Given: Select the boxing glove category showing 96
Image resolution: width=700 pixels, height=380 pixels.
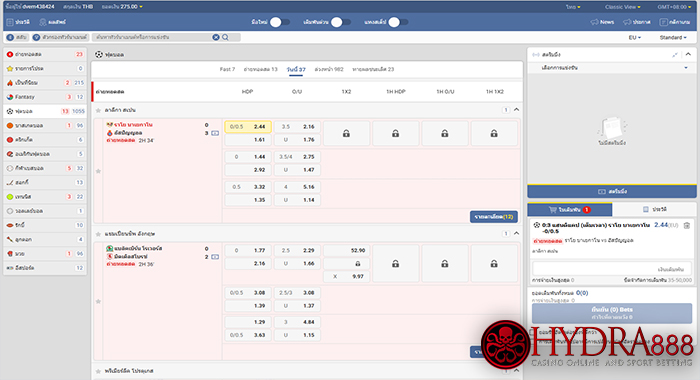Looking at the screenshot, I should tap(45, 254).
